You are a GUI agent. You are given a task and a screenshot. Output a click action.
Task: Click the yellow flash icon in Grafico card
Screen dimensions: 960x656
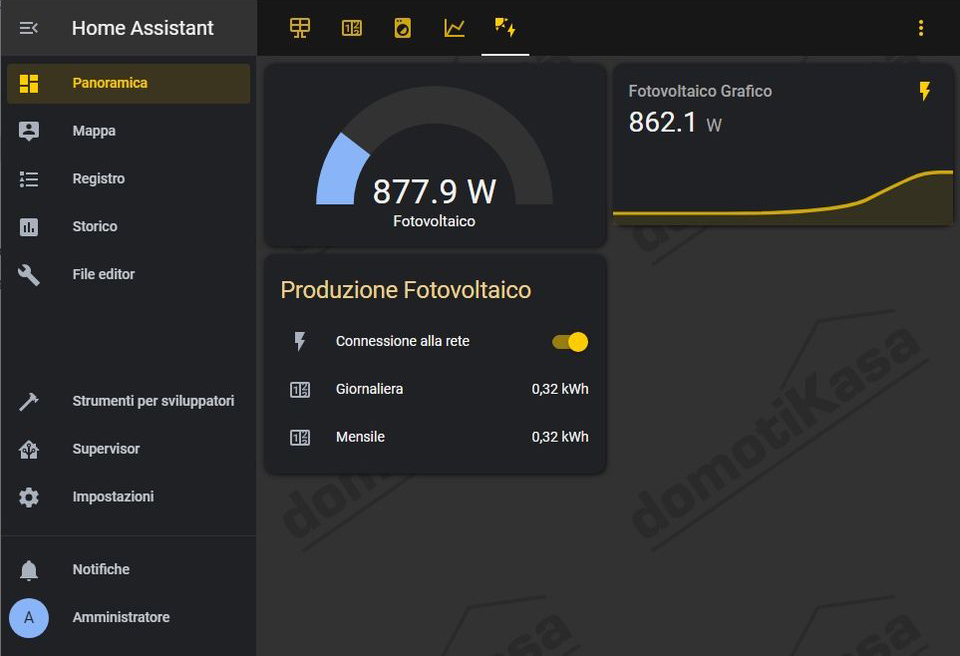click(x=924, y=91)
